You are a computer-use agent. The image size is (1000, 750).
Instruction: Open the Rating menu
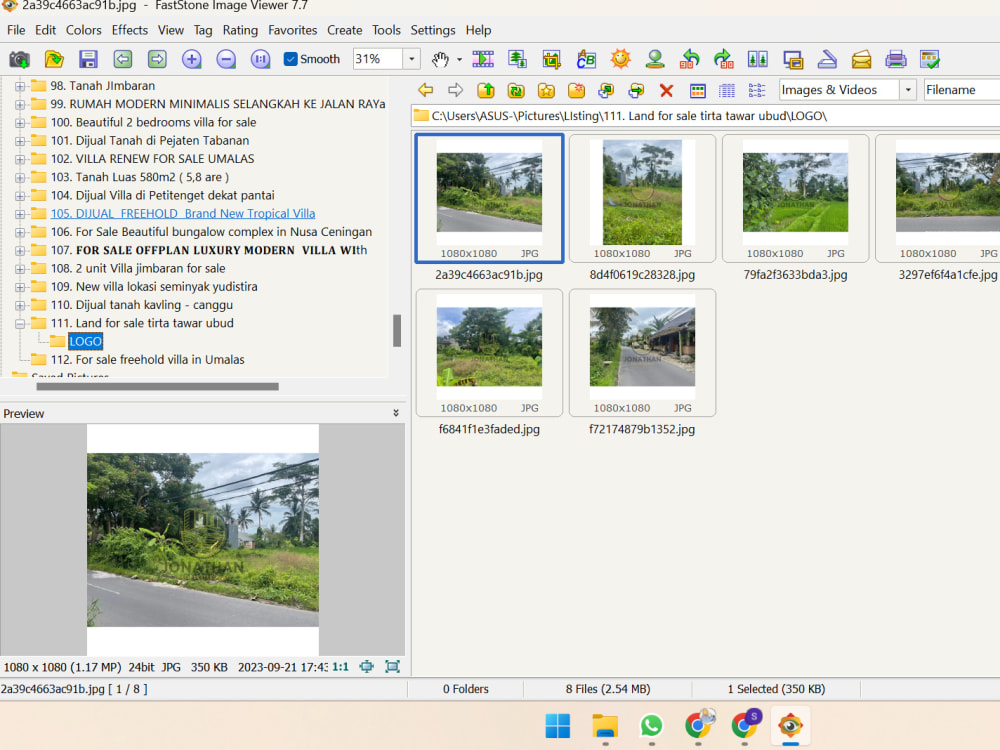point(240,30)
